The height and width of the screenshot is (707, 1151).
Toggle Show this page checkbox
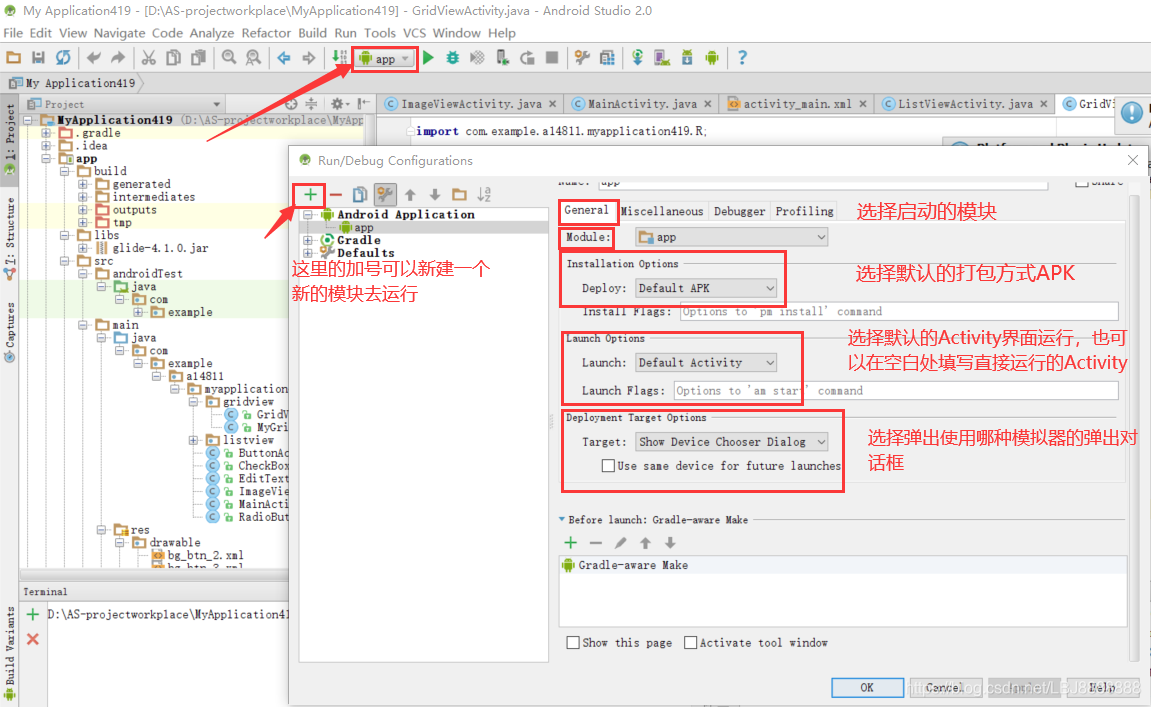pos(573,642)
